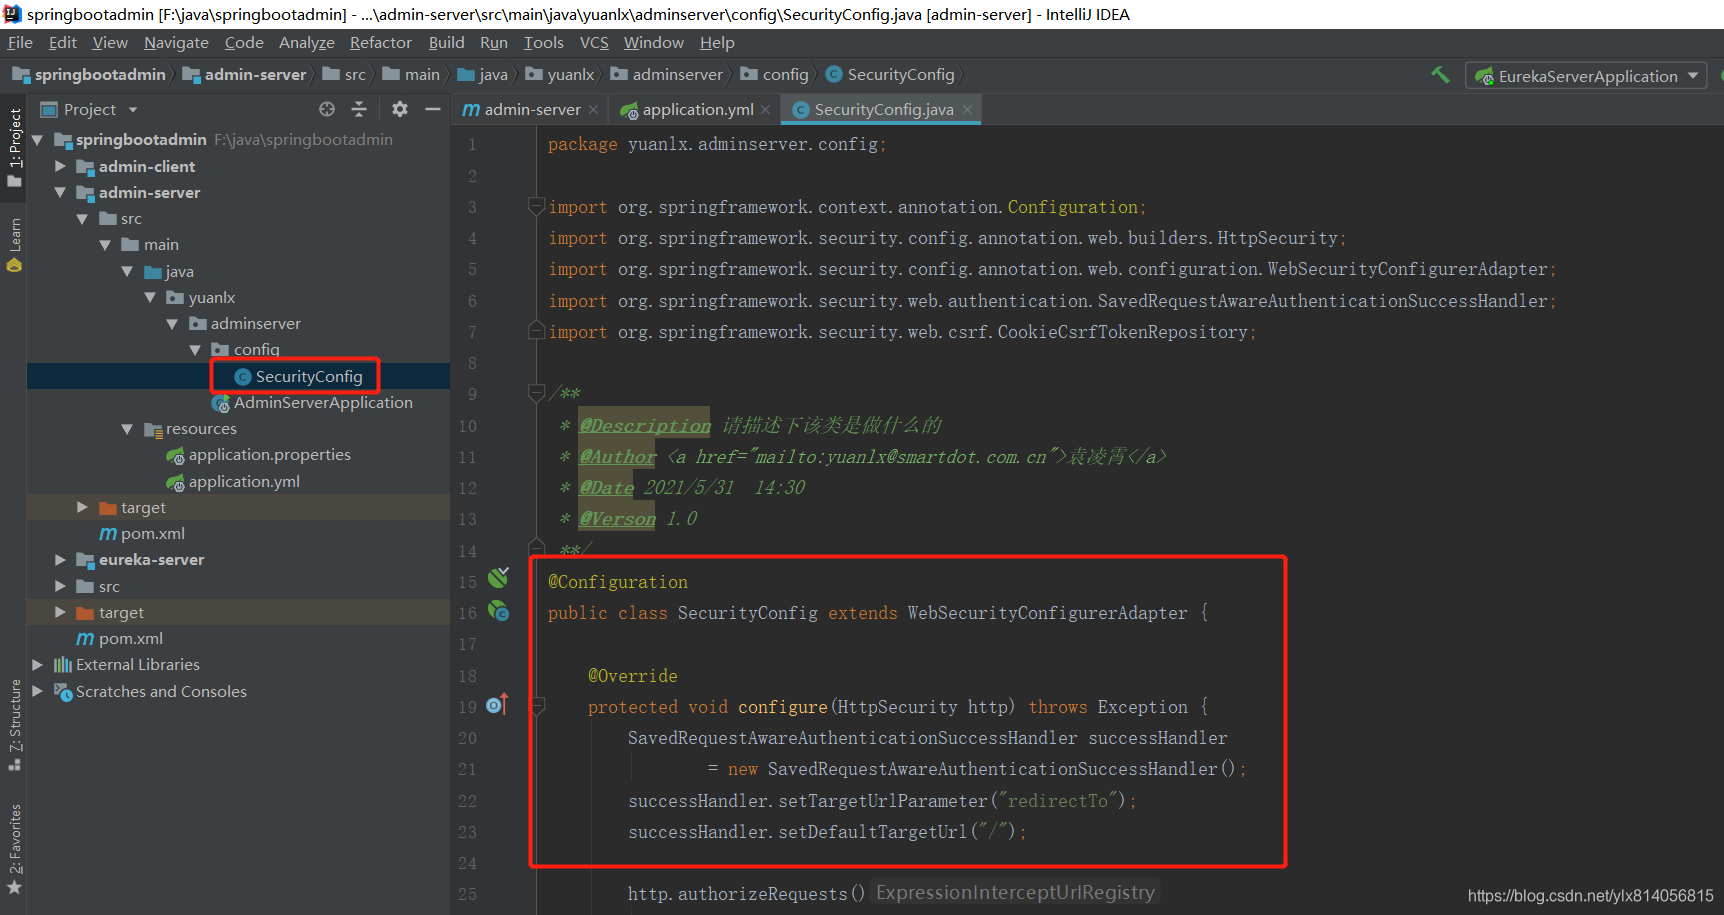Click line number 17 in the gutter
Viewport: 1724px width, 915px height.
(x=467, y=645)
